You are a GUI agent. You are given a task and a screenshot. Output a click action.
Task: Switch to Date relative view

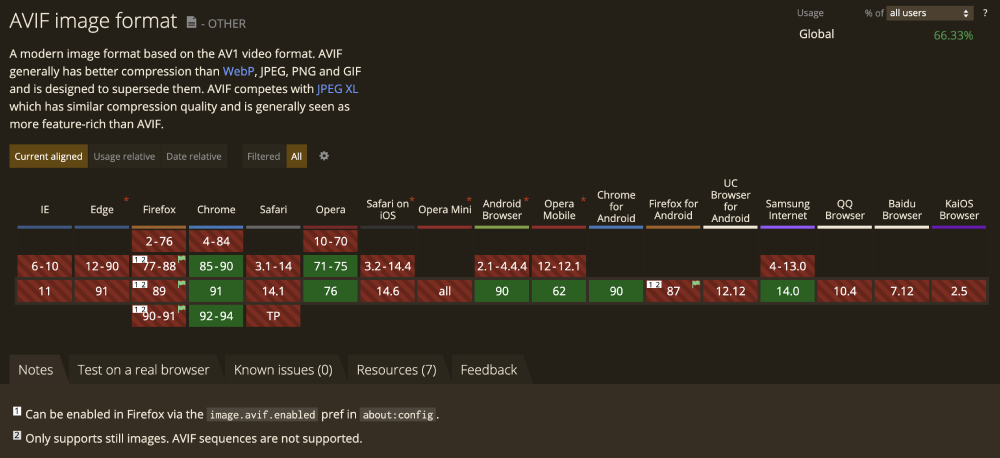(x=194, y=156)
